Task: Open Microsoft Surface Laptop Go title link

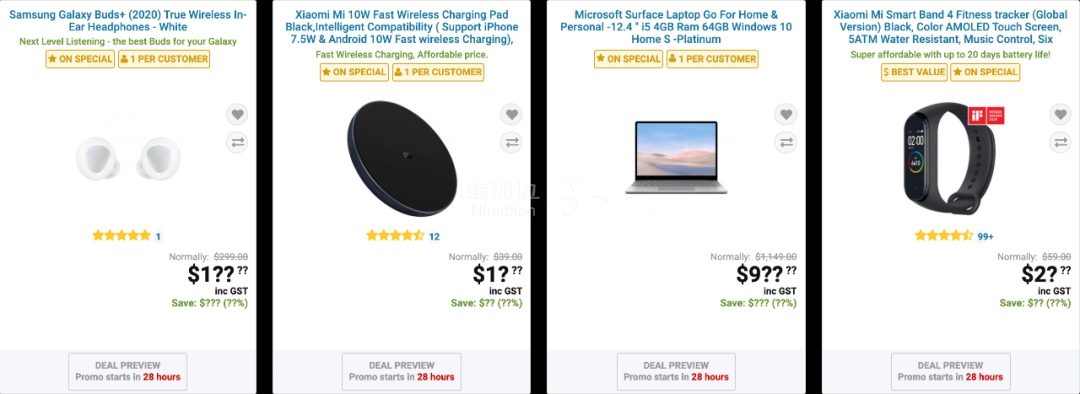Action: [676, 27]
